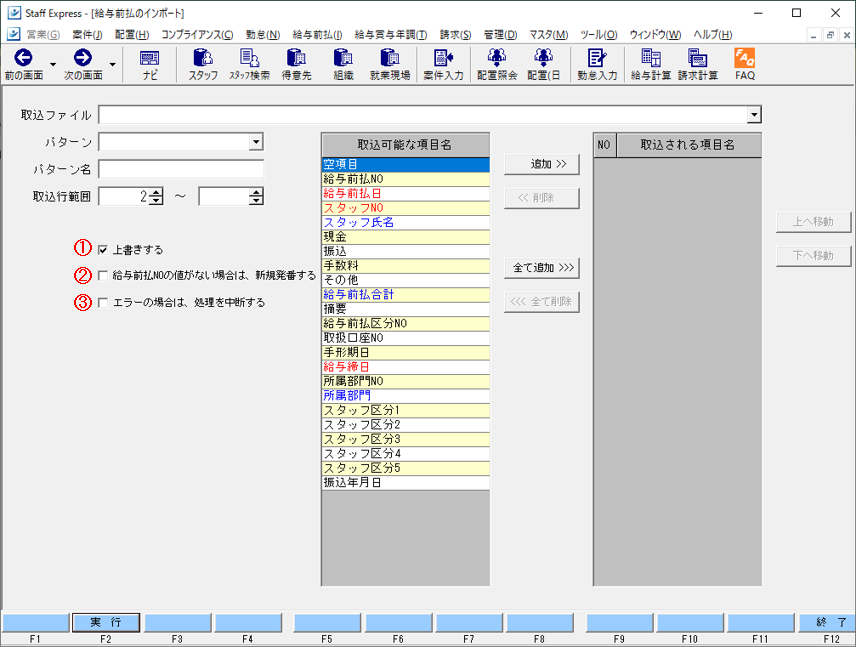
Task: Click the document icon left of 営業 menu
Action: pyautogui.click(x=14, y=34)
